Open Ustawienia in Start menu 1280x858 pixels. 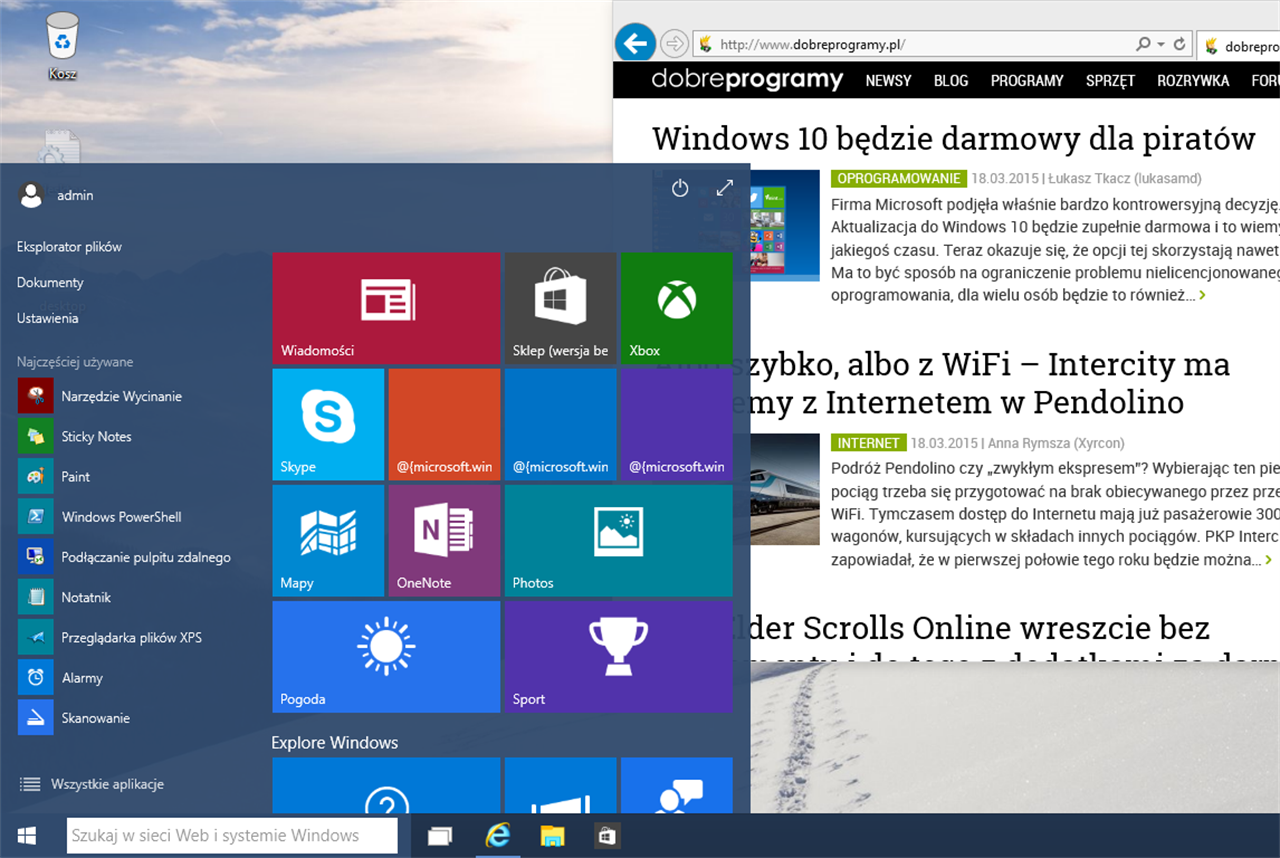coord(47,318)
